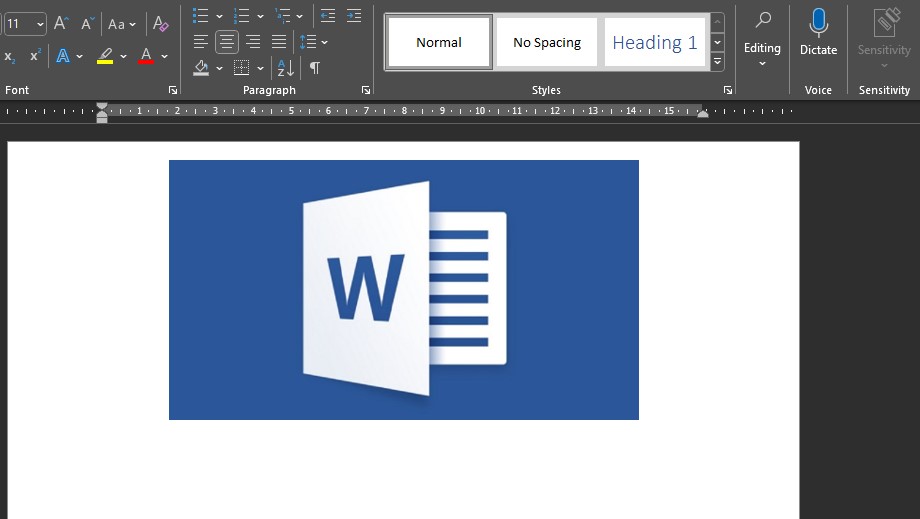920x519 pixels.
Task: Align the paragraph to the right
Action: (253, 42)
